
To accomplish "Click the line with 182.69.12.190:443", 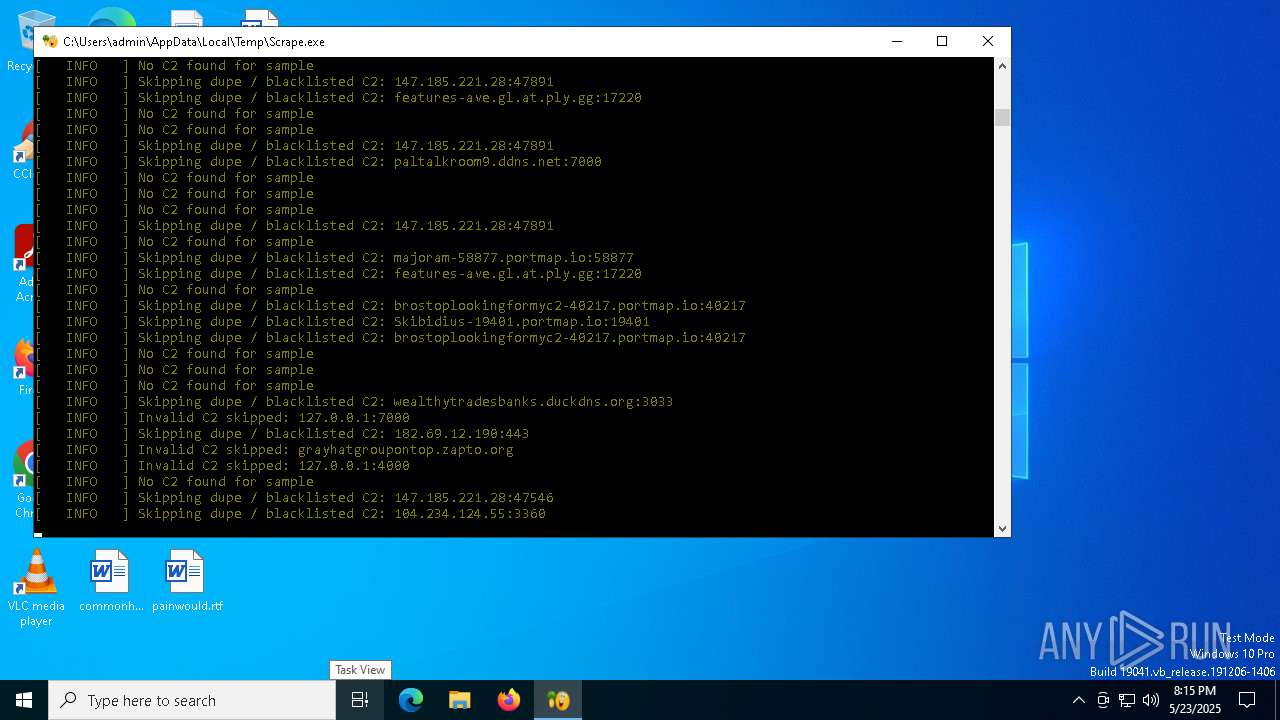I will [283, 434].
